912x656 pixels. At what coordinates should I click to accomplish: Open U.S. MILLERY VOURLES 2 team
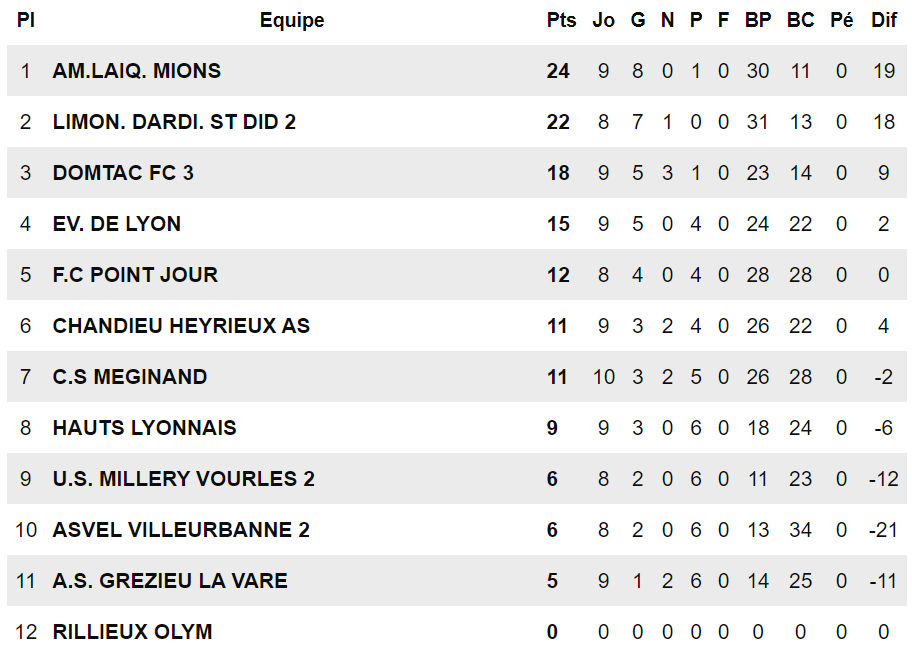tap(183, 479)
